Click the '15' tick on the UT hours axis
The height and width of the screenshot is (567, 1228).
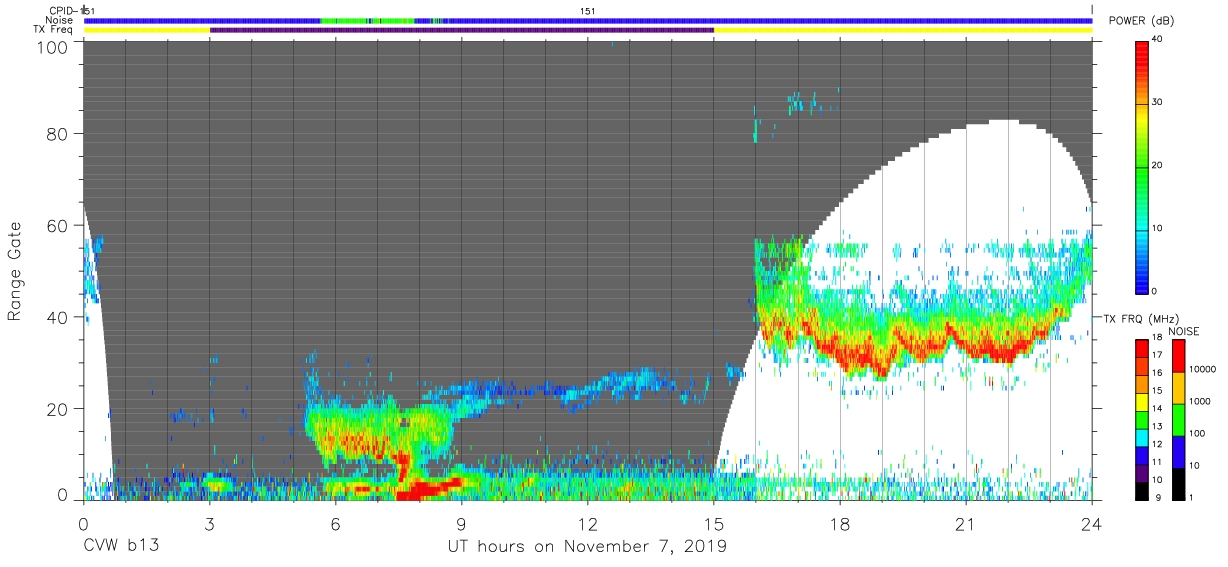click(714, 523)
